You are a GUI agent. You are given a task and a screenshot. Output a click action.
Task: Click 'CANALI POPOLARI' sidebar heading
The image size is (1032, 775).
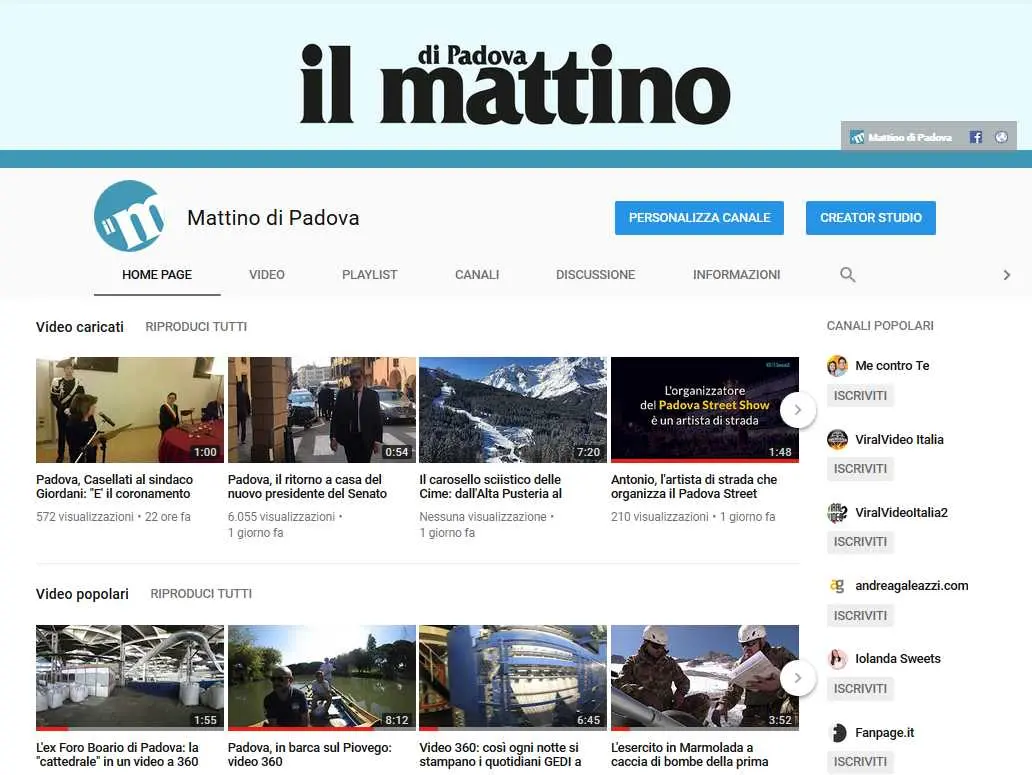tap(880, 326)
